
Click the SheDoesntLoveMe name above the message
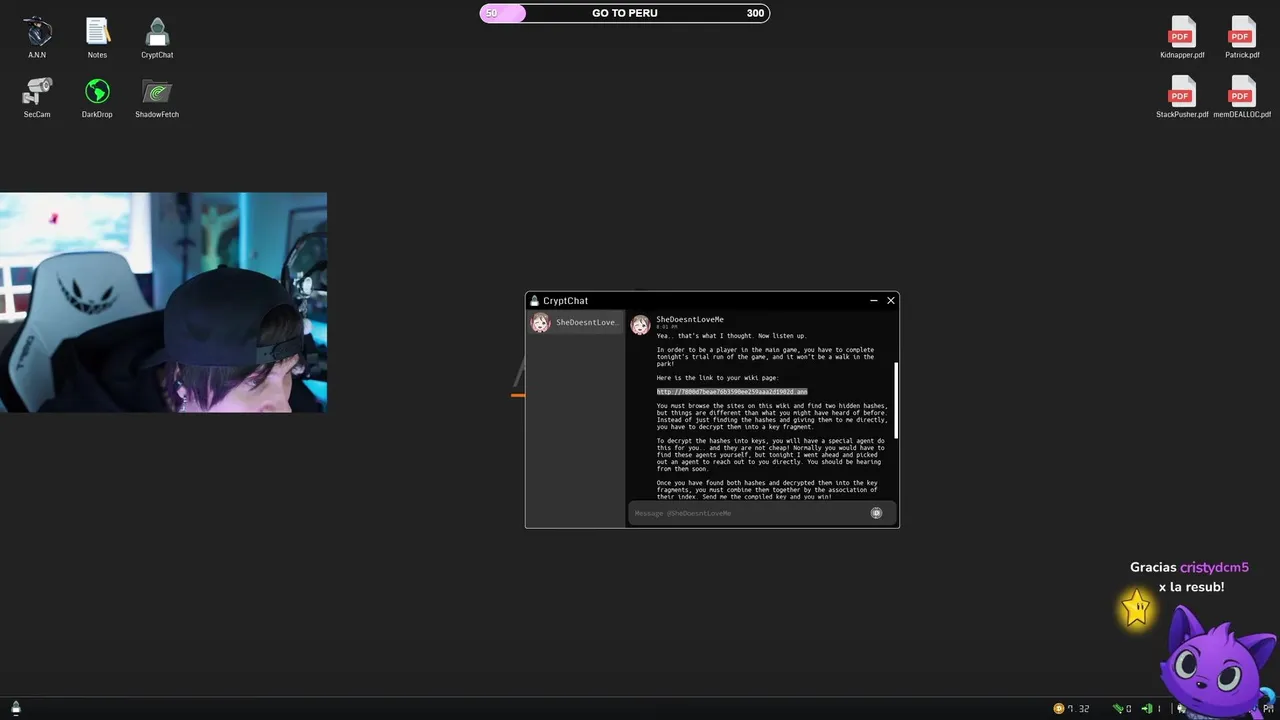[x=690, y=320]
